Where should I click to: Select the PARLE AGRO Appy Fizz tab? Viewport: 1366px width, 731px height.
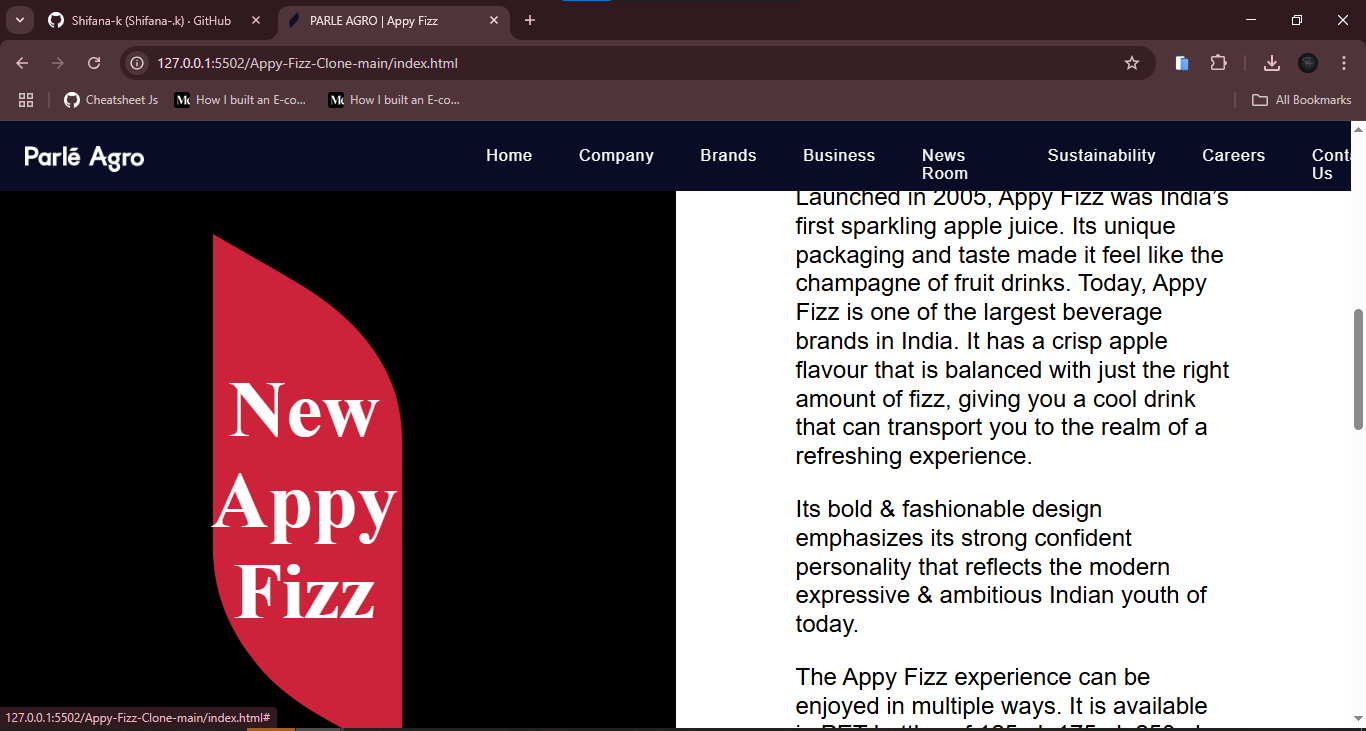coord(393,20)
